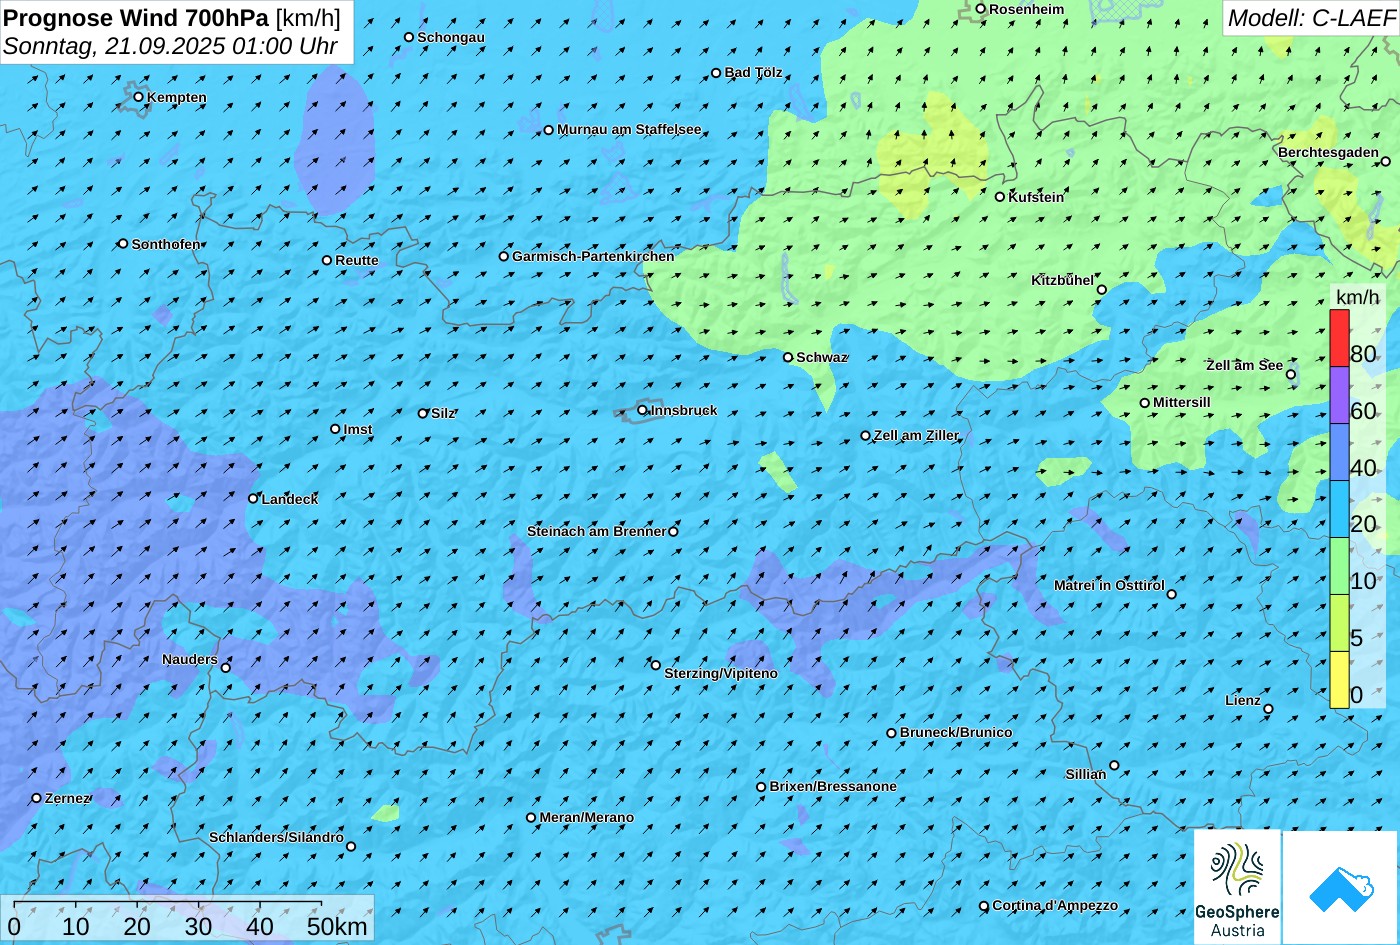Click the Landeck location marker
1400x945 pixels.
click(x=253, y=498)
